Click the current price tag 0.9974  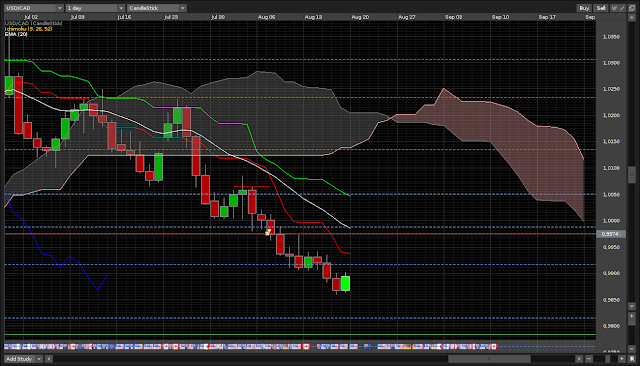[610, 234]
